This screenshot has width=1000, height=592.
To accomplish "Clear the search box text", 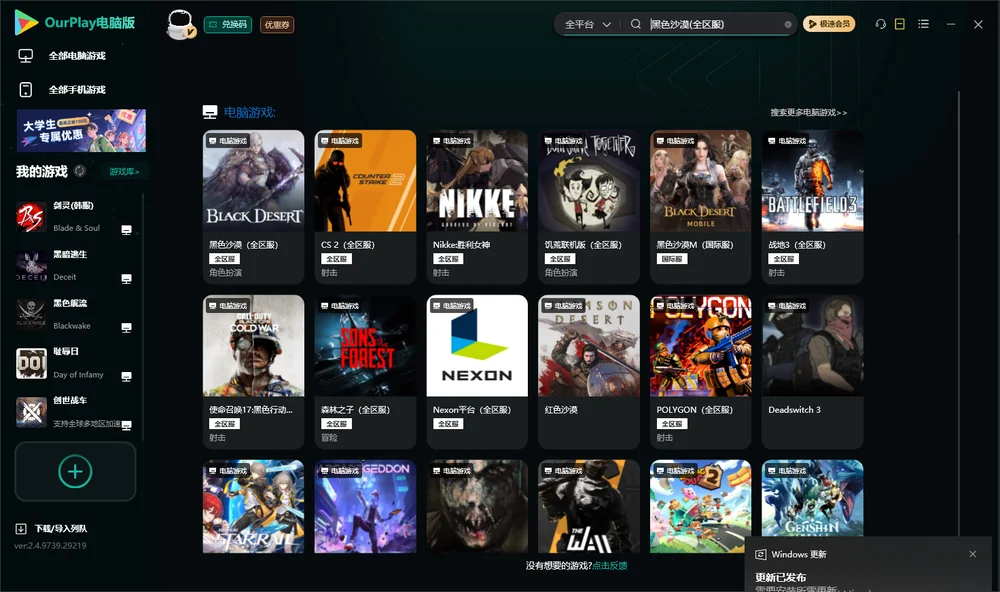I will coord(788,25).
